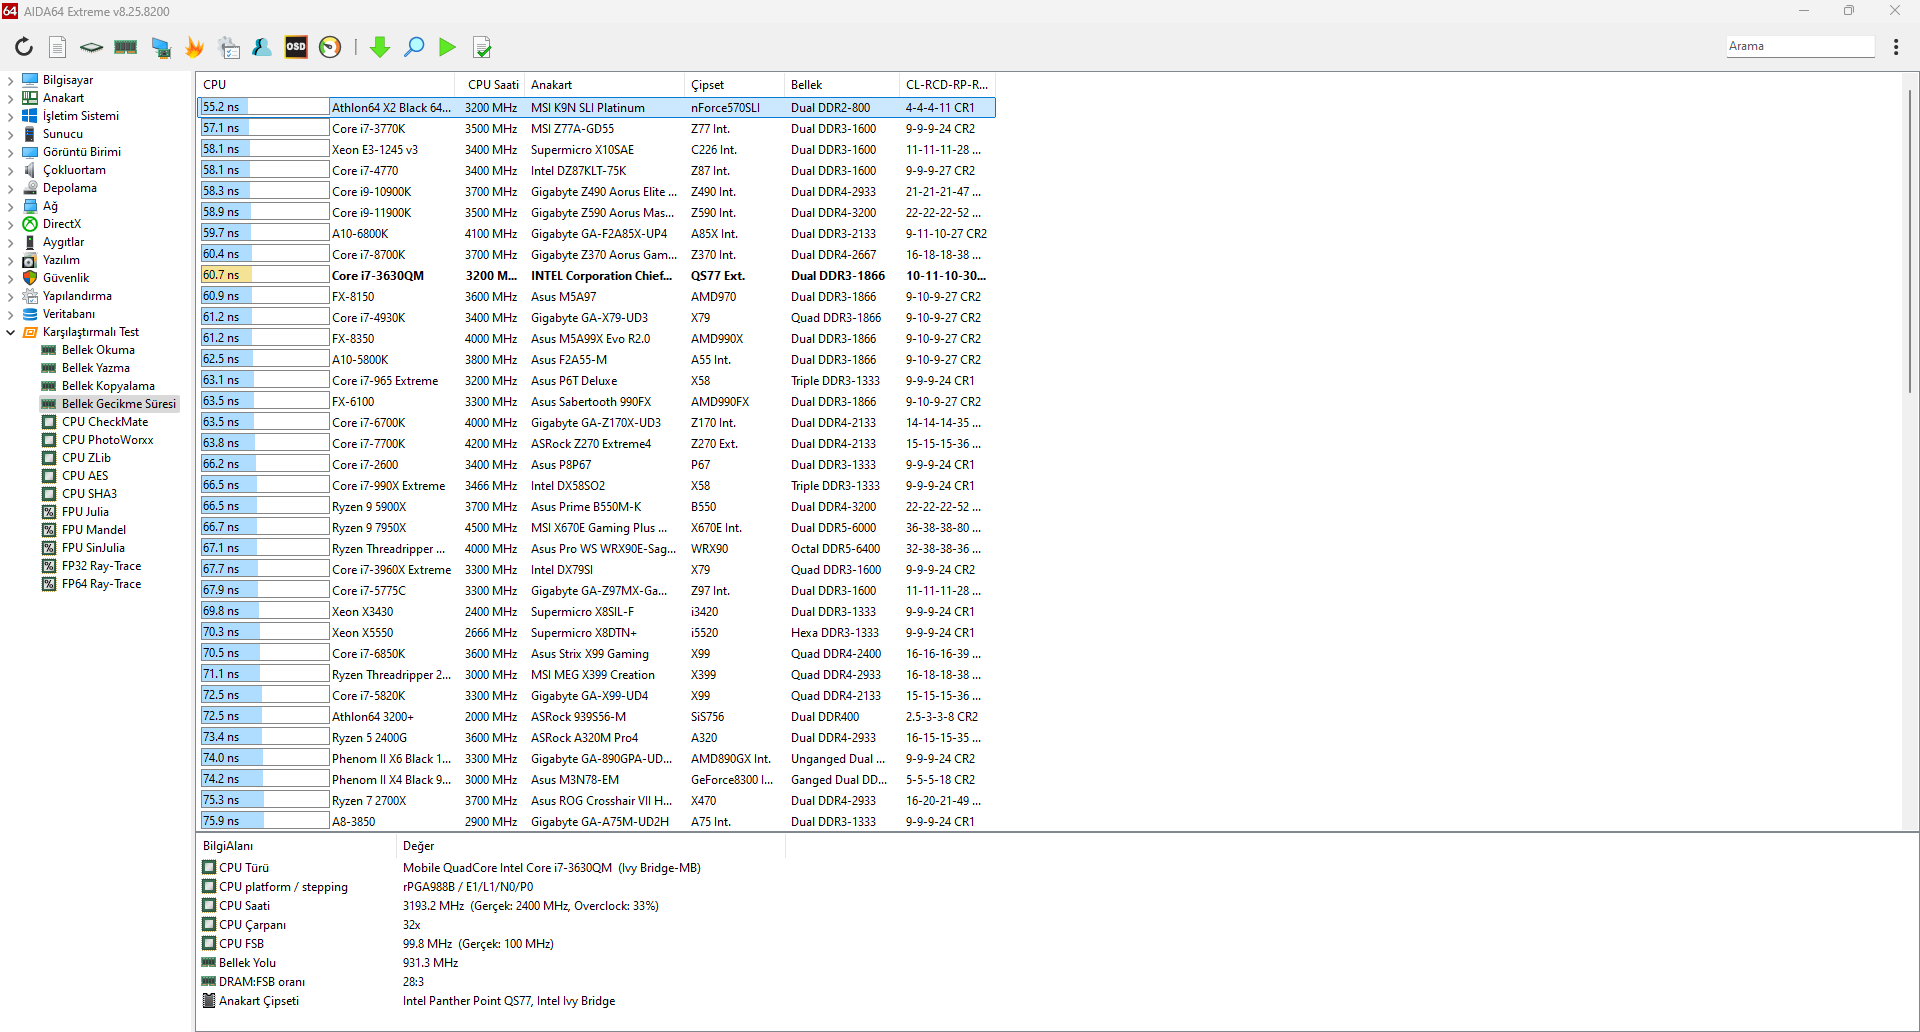Screen dimensions: 1920x1032
Task: Sort by the CL-RCD-RP-R... column header
Action: 947,85
